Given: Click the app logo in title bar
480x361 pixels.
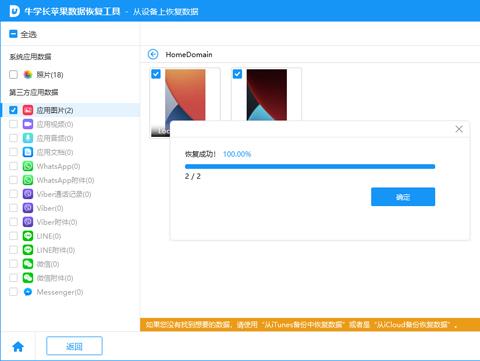Looking at the screenshot, I should [x=15, y=11].
